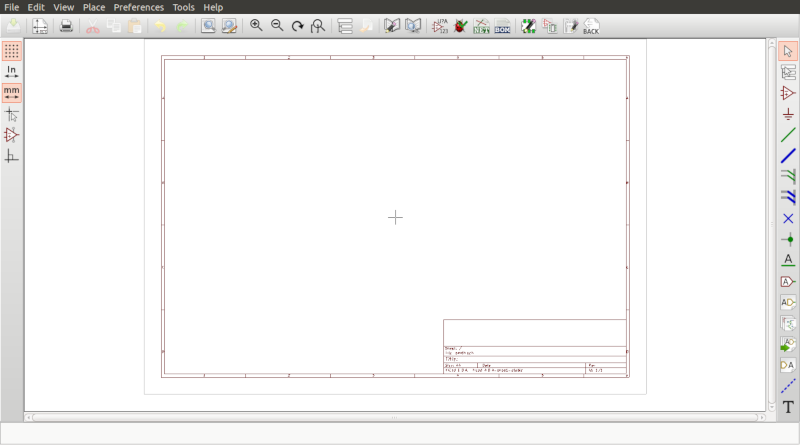Run electrical rules check

pos(461,26)
